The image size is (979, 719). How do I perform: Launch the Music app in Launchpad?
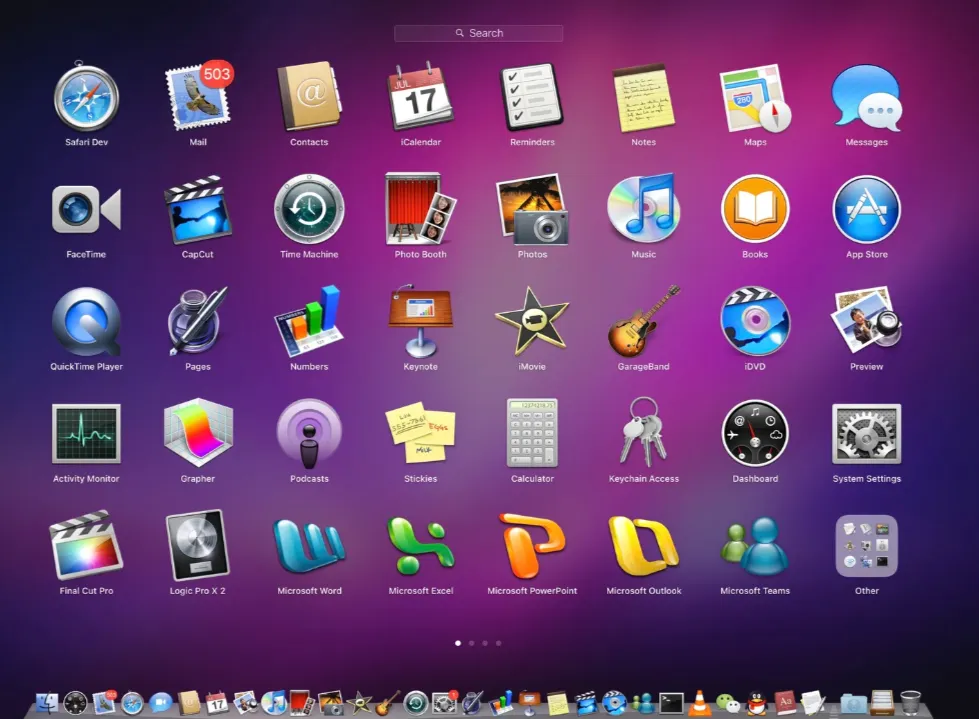(x=644, y=208)
